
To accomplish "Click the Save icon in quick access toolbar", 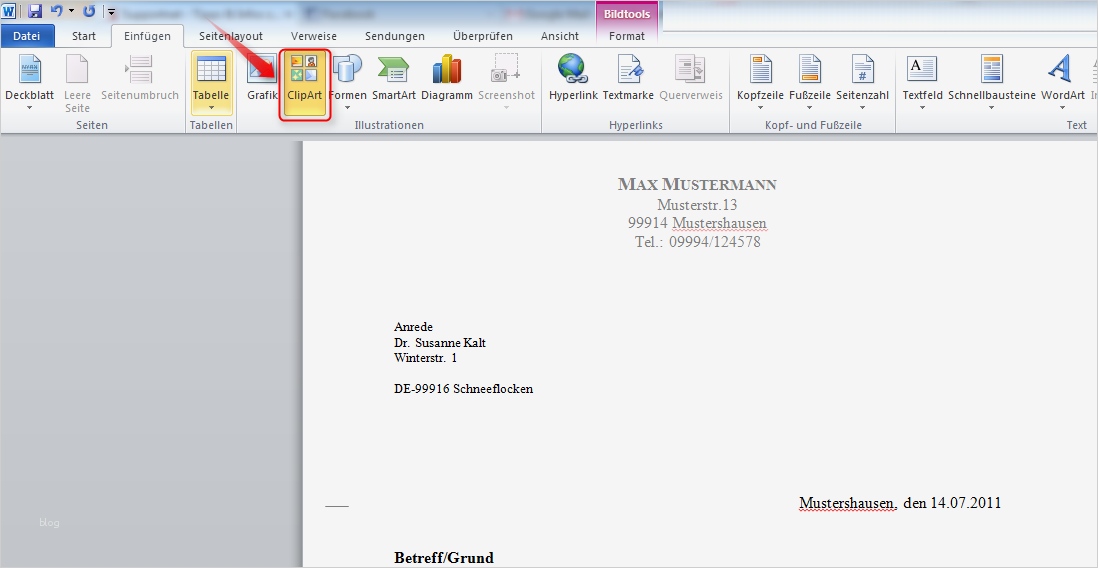I will (35, 11).
